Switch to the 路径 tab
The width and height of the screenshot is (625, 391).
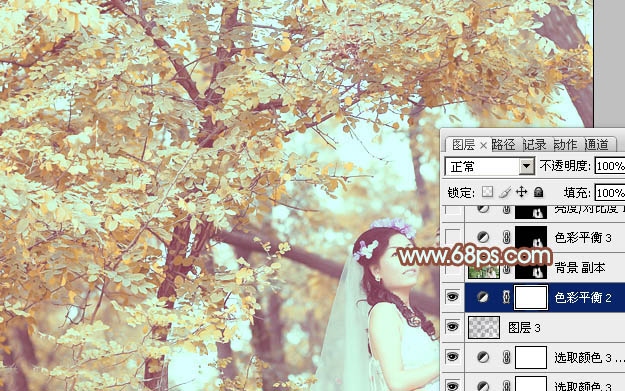click(x=504, y=144)
